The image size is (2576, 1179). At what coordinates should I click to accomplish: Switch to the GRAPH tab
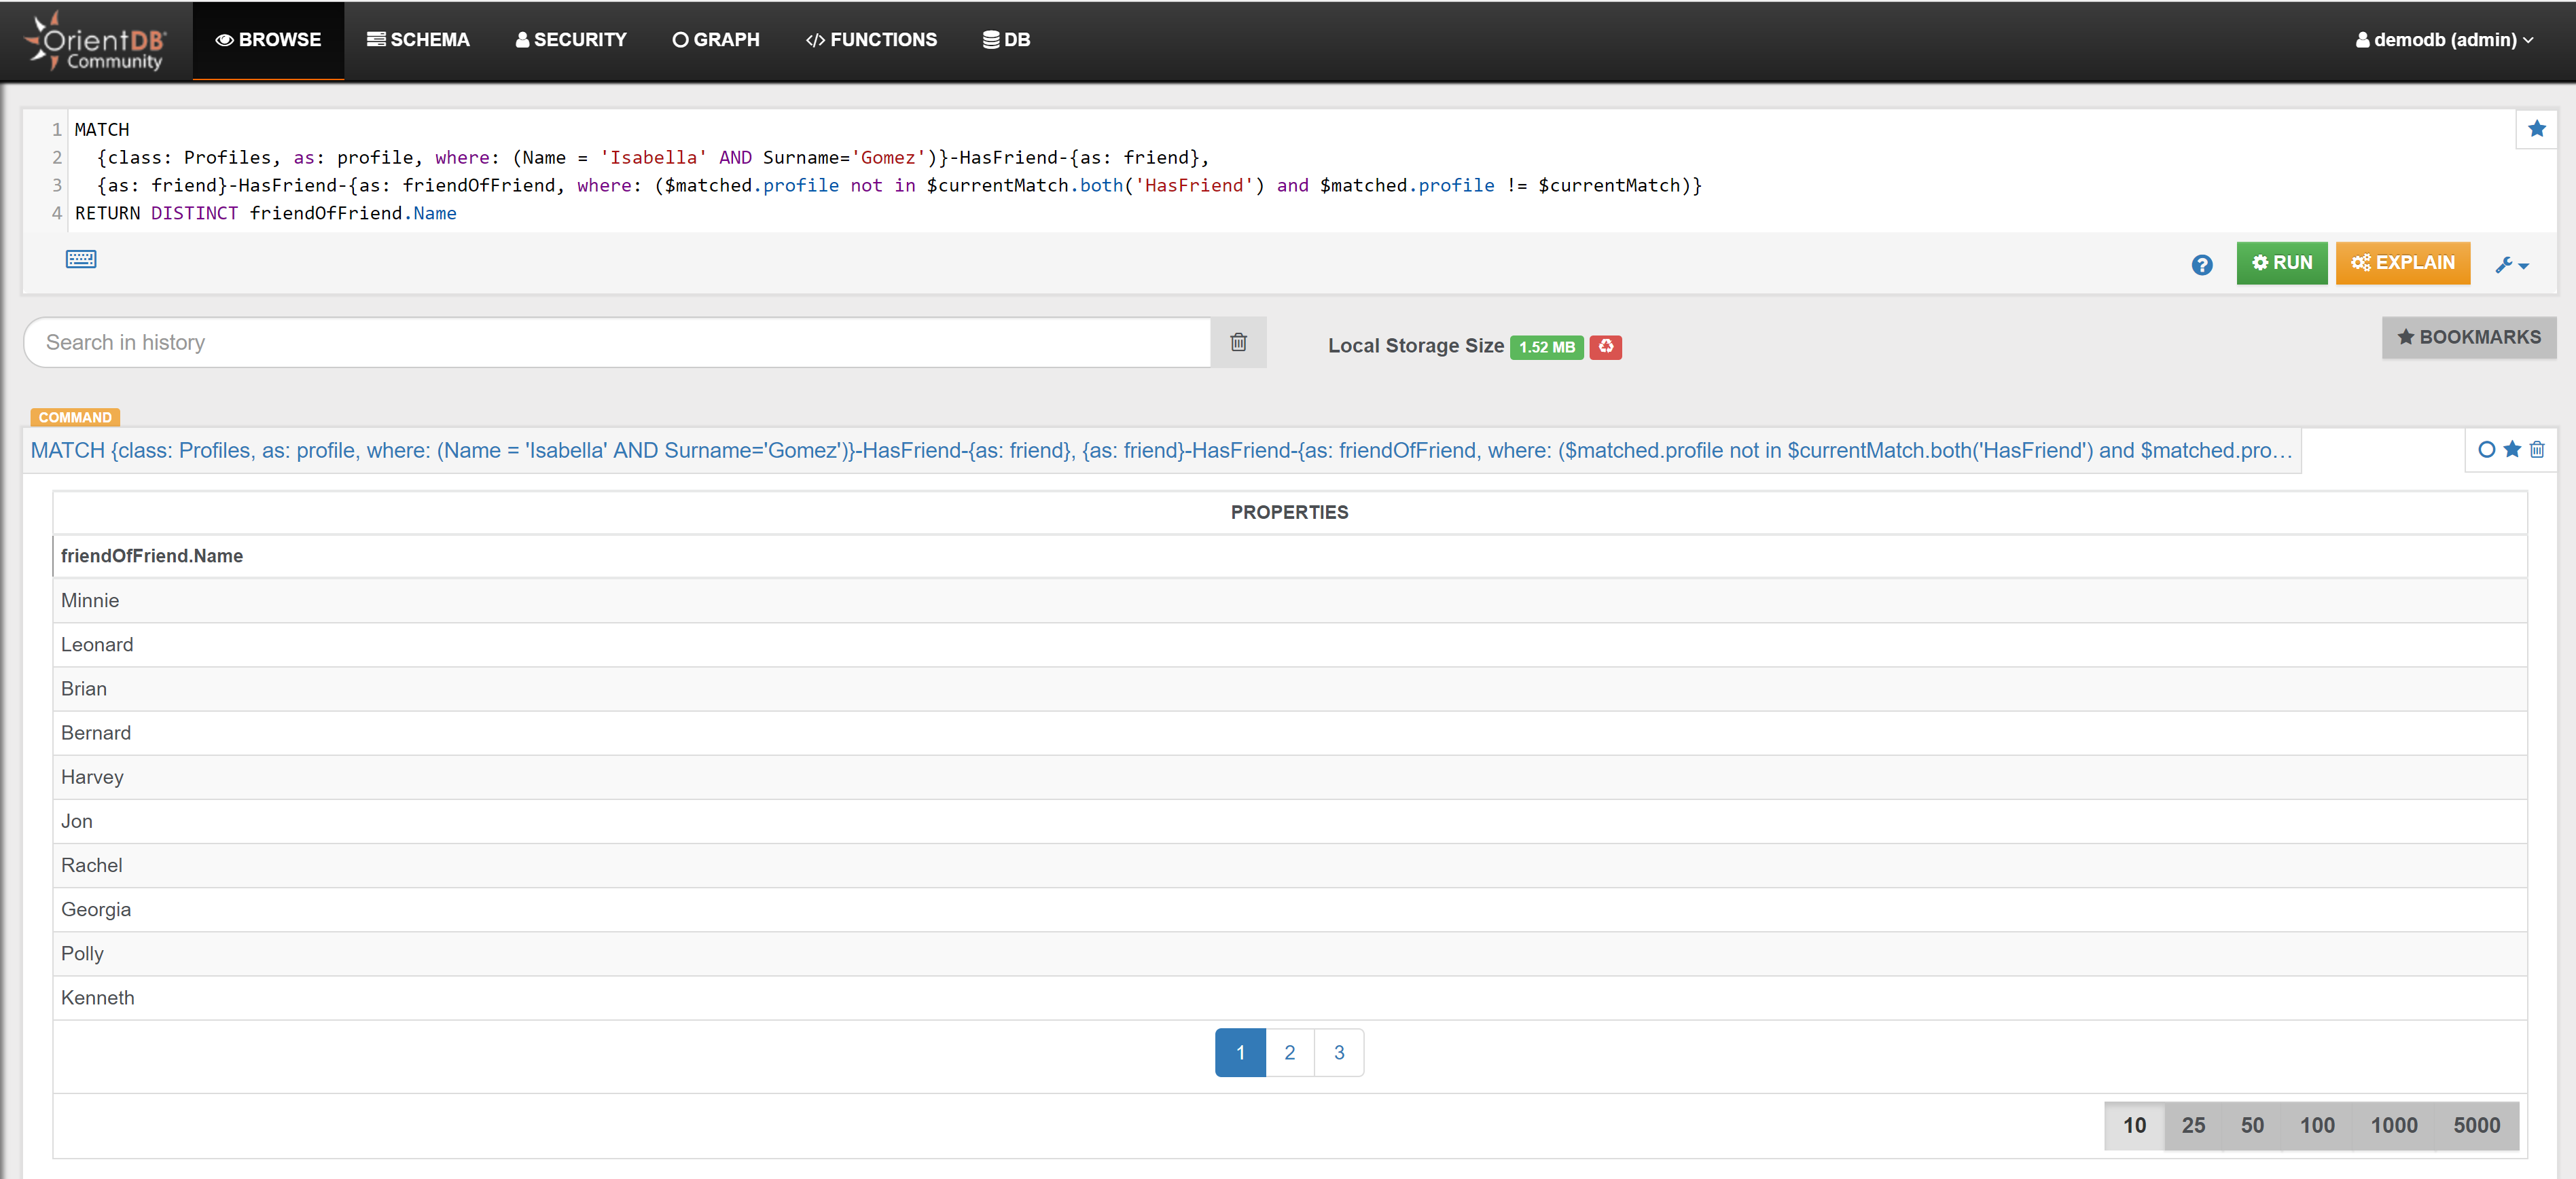[x=716, y=40]
